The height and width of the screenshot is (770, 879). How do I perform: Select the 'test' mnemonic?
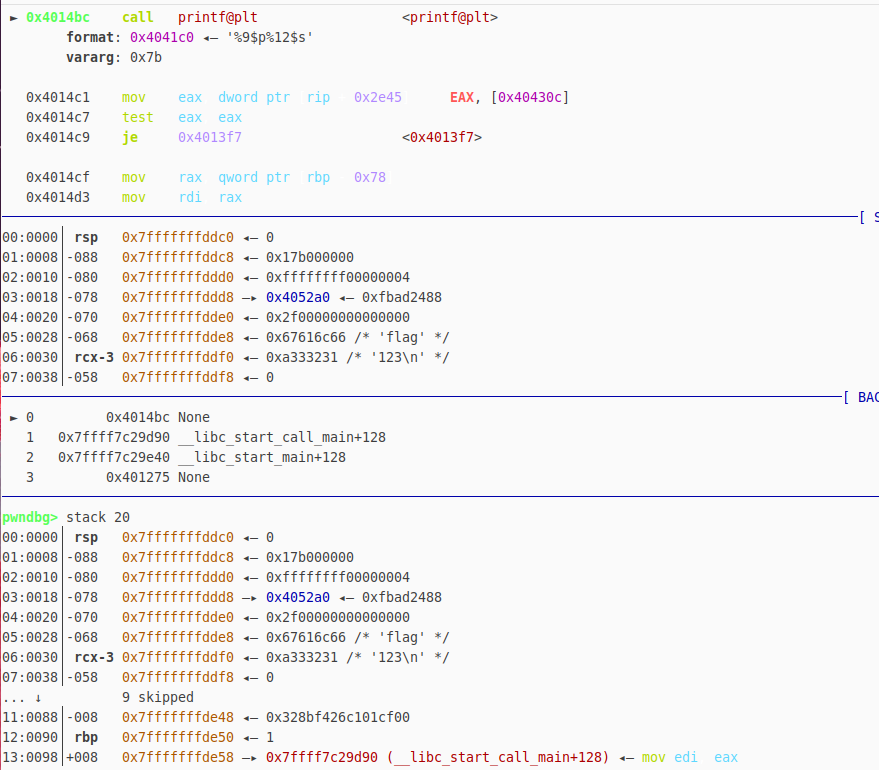(137, 118)
